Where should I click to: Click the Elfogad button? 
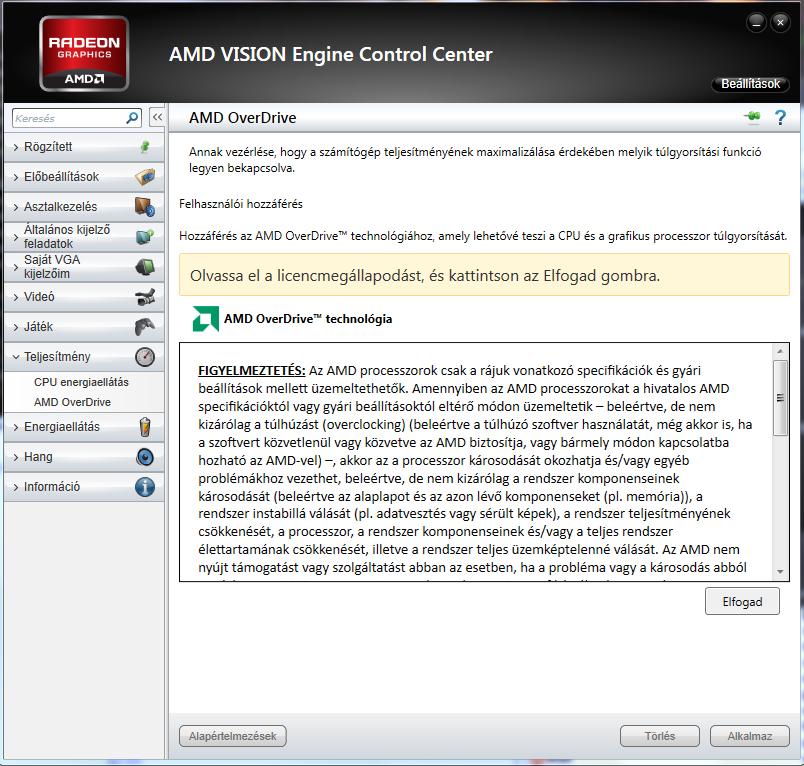click(742, 601)
